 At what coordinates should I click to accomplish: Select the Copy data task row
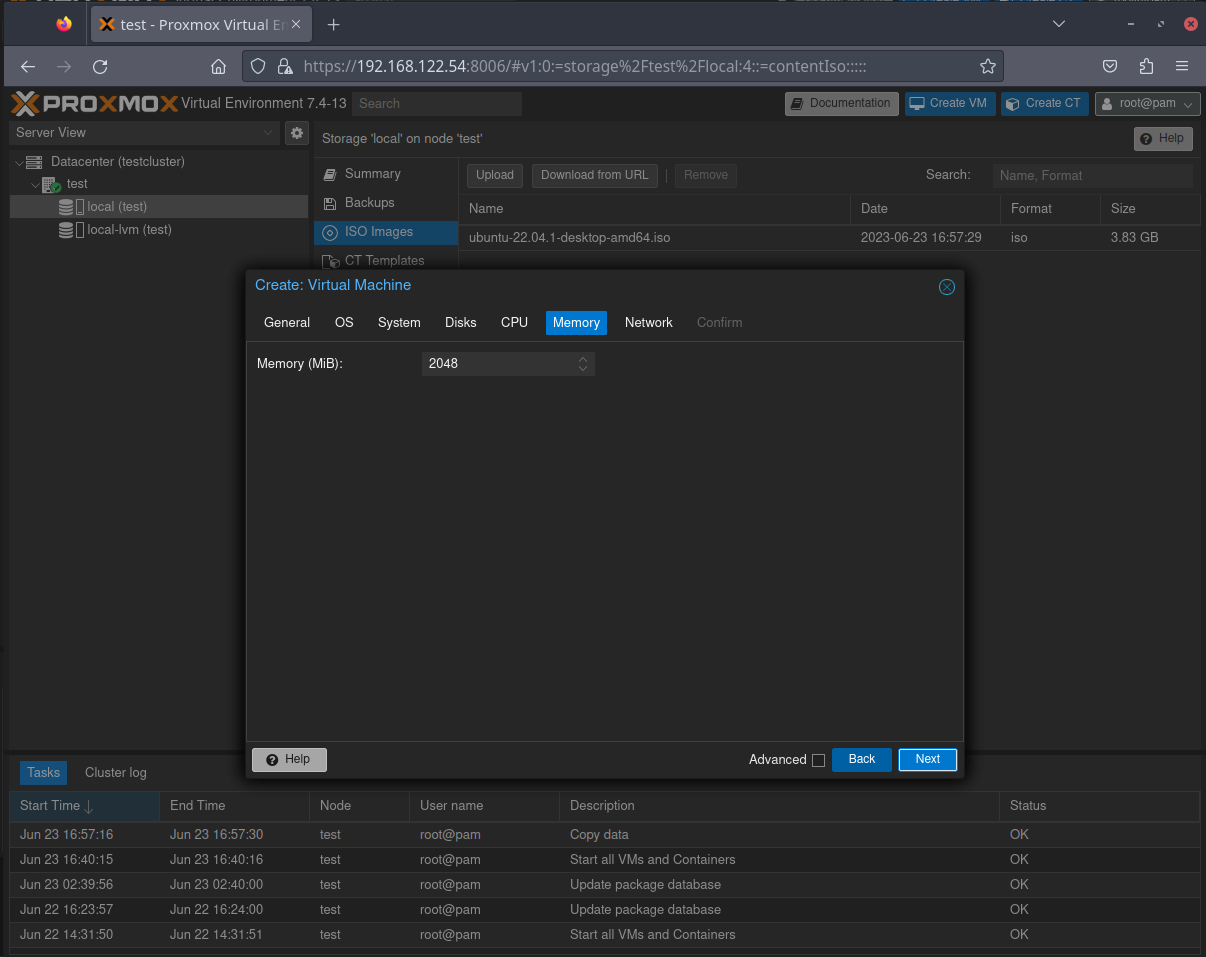(x=604, y=835)
